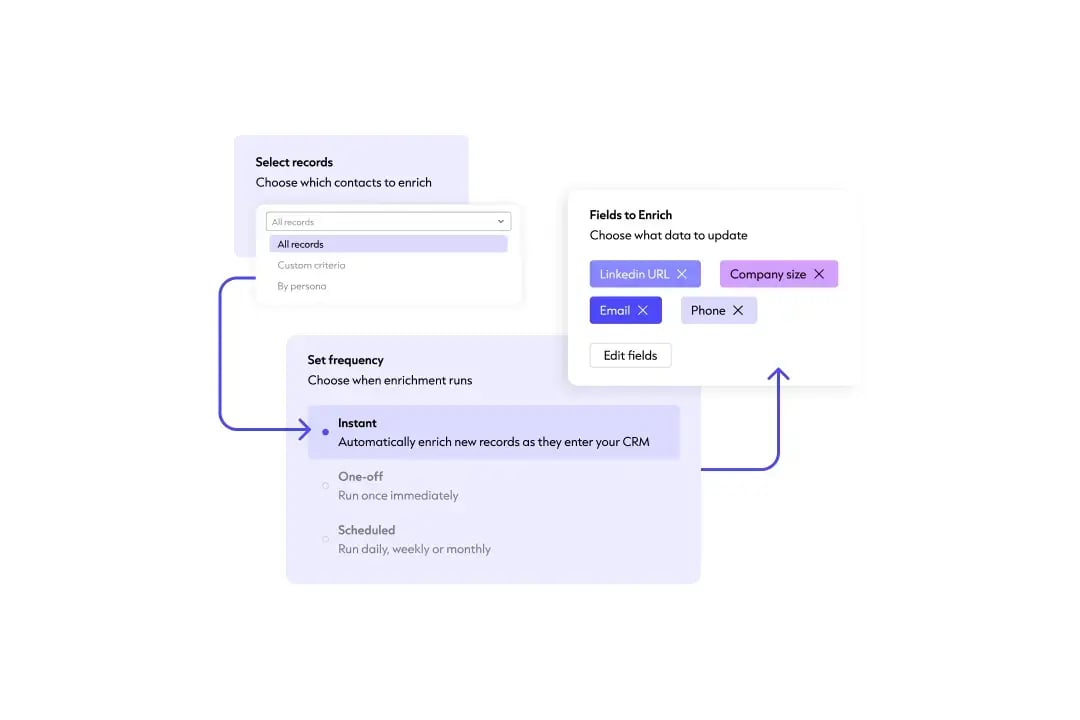Viewport: 1080px width, 720px height.
Task: Click the Edit fields button
Action: coord(630,355)
